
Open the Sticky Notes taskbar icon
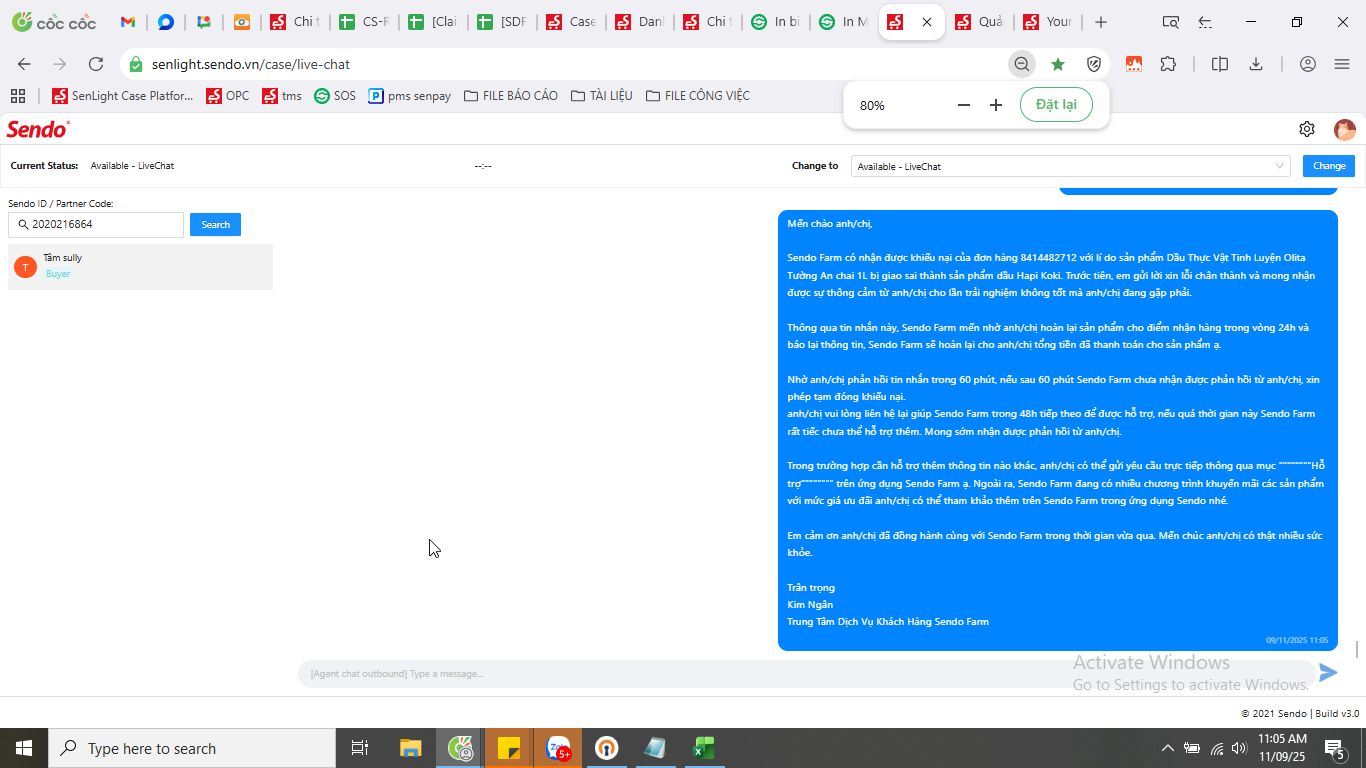point(509,748)
